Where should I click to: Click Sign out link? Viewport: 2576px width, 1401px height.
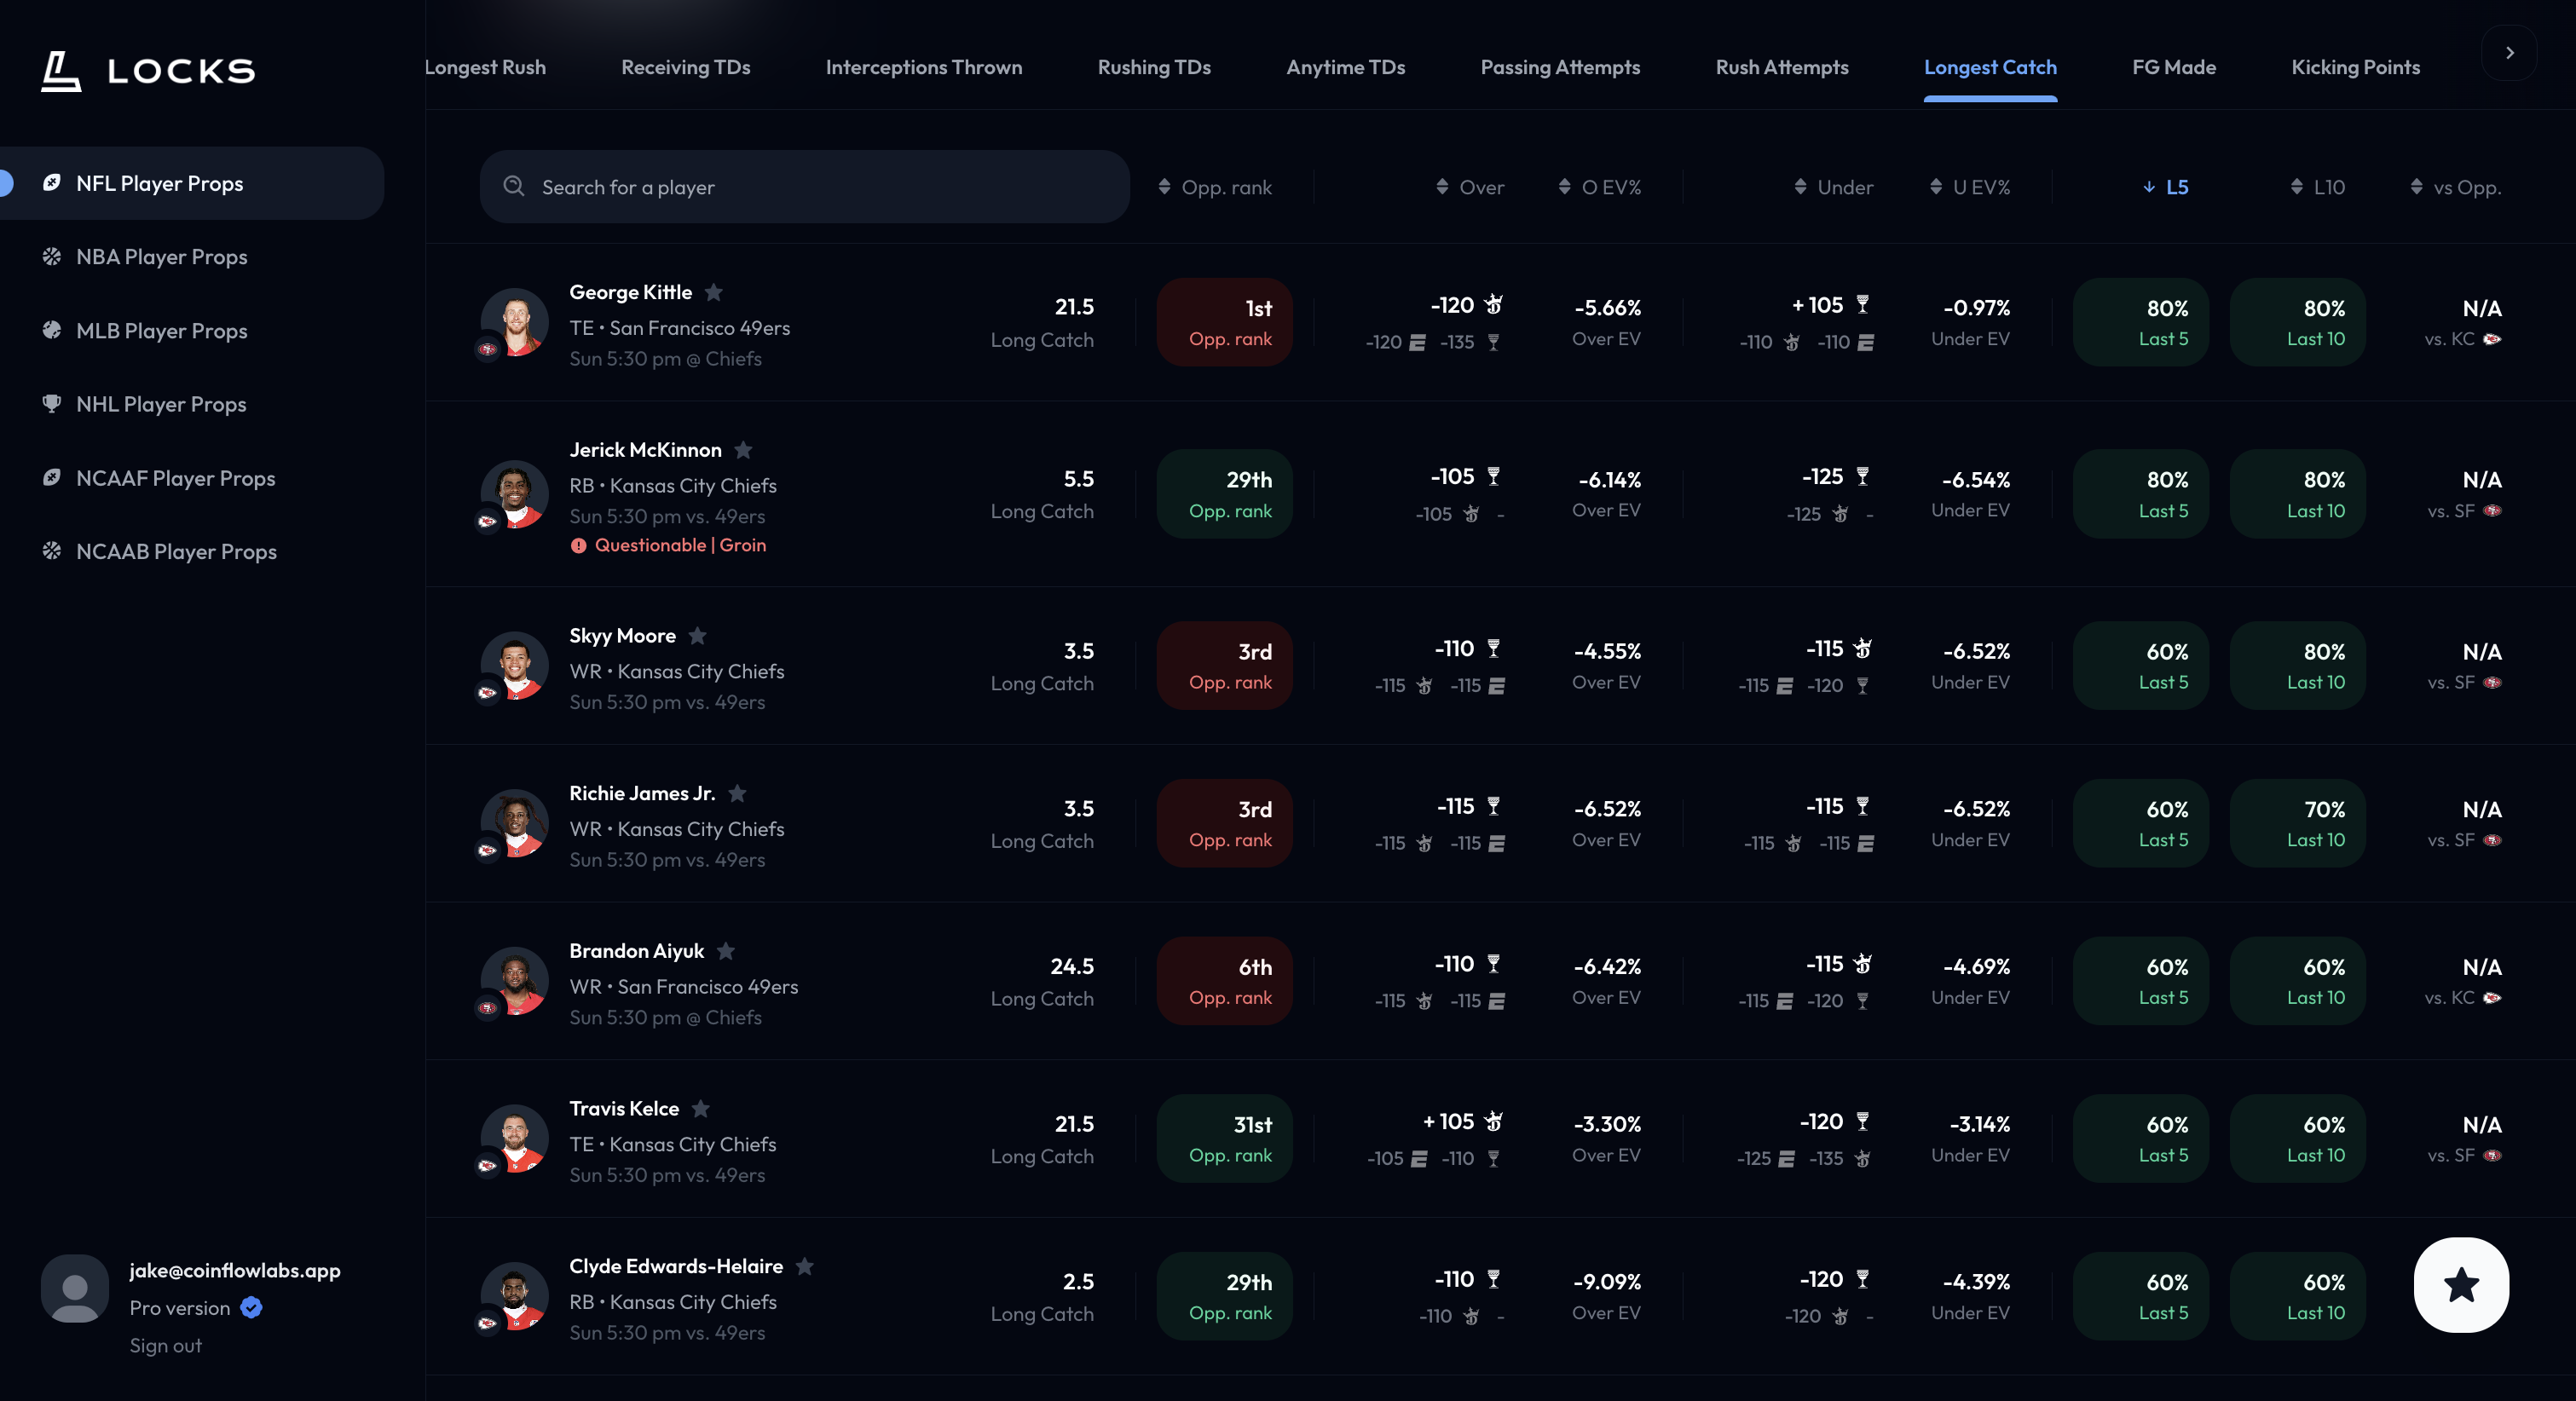coord(165,1346)
